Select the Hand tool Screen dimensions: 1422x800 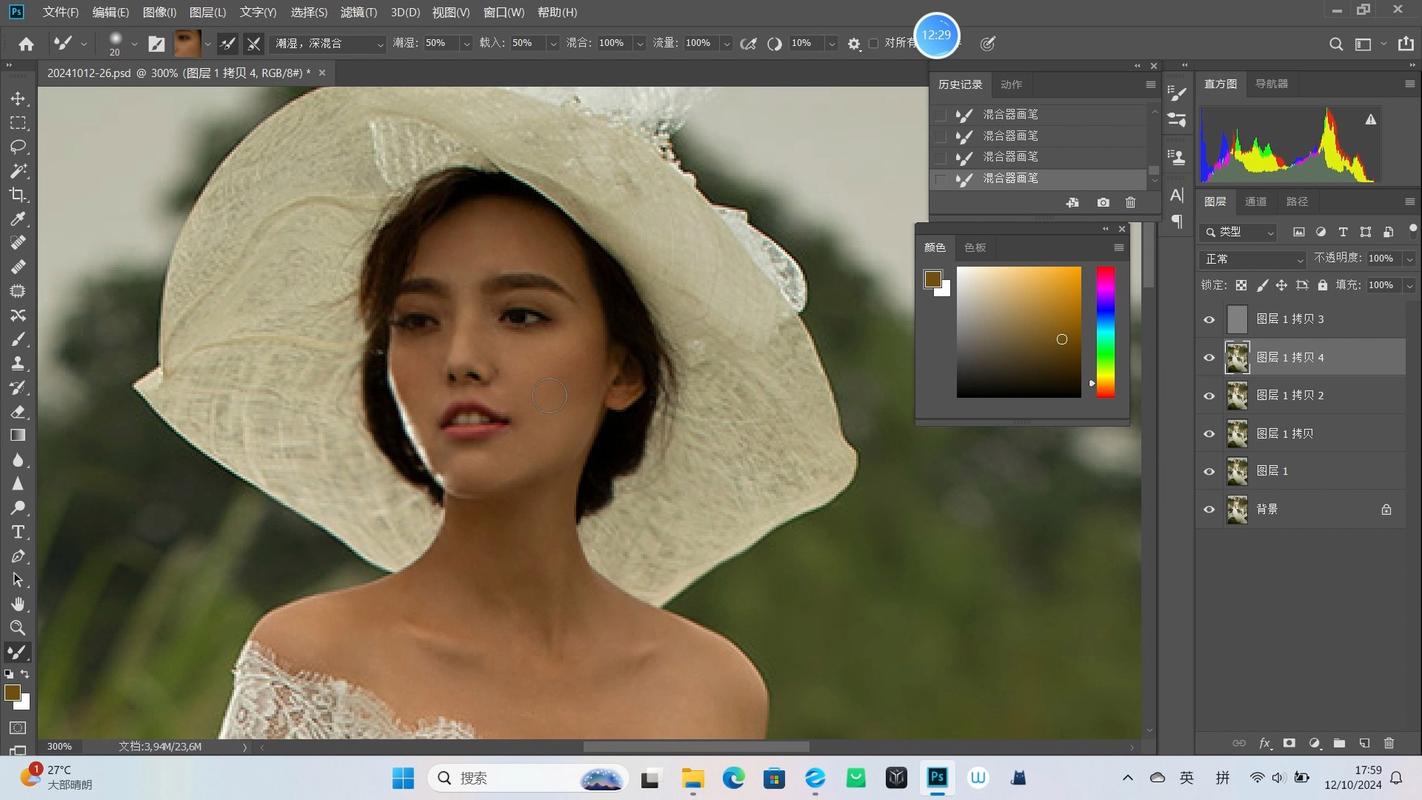[18, 604]
